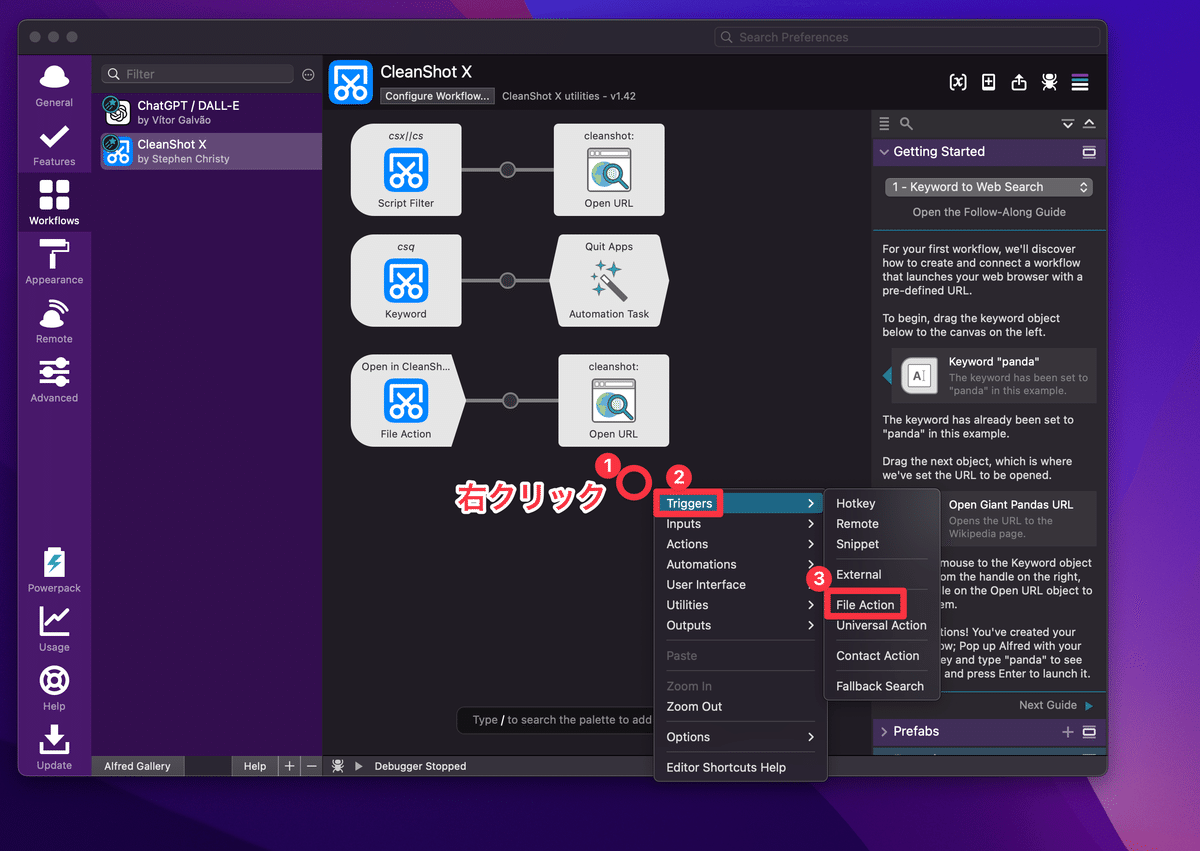Toggle the debugger bug icon in header
Image resolution: width=1200 pixels, height=851 pixels.
[x=1049, y=83]
